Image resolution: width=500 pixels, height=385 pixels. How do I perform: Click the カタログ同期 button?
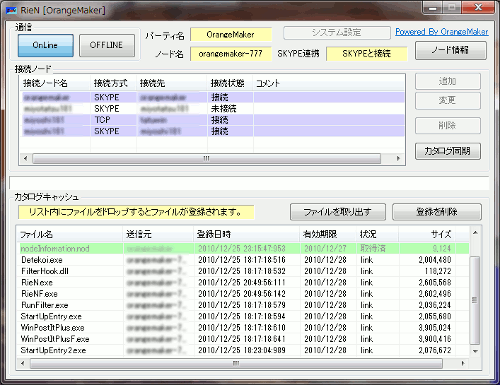pyautogui.click(x=448, y=151)
